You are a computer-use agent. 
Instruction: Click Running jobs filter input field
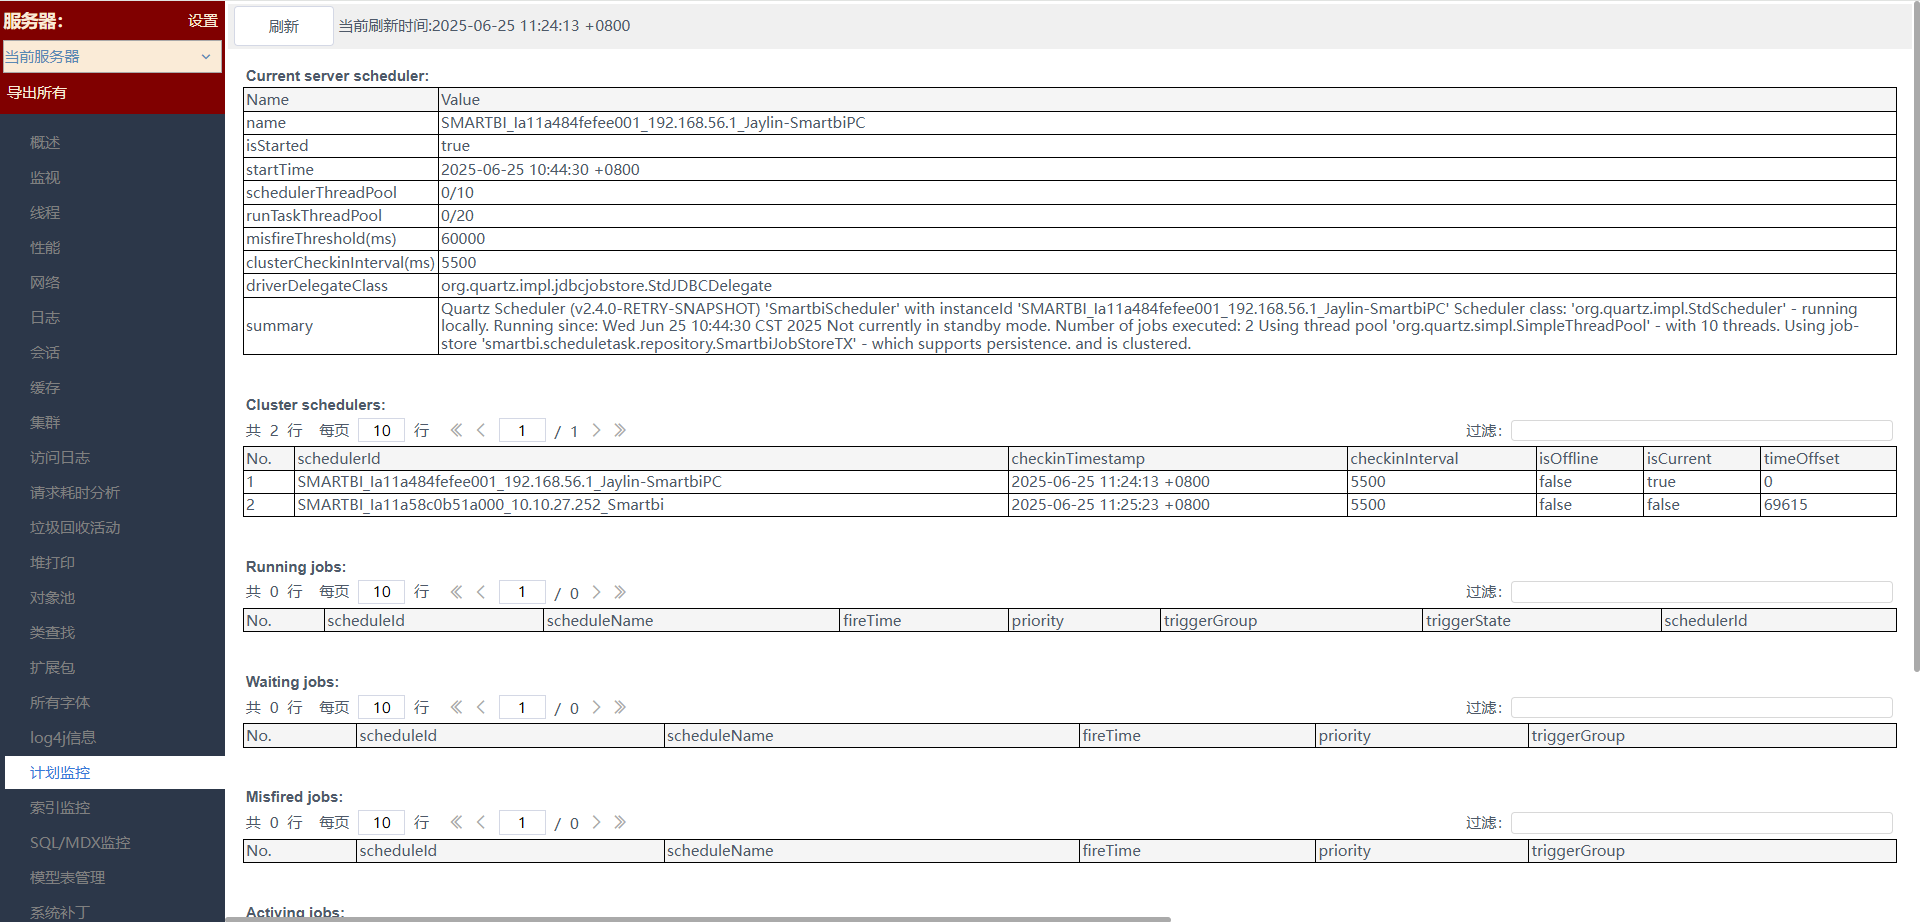[1701, 592]
